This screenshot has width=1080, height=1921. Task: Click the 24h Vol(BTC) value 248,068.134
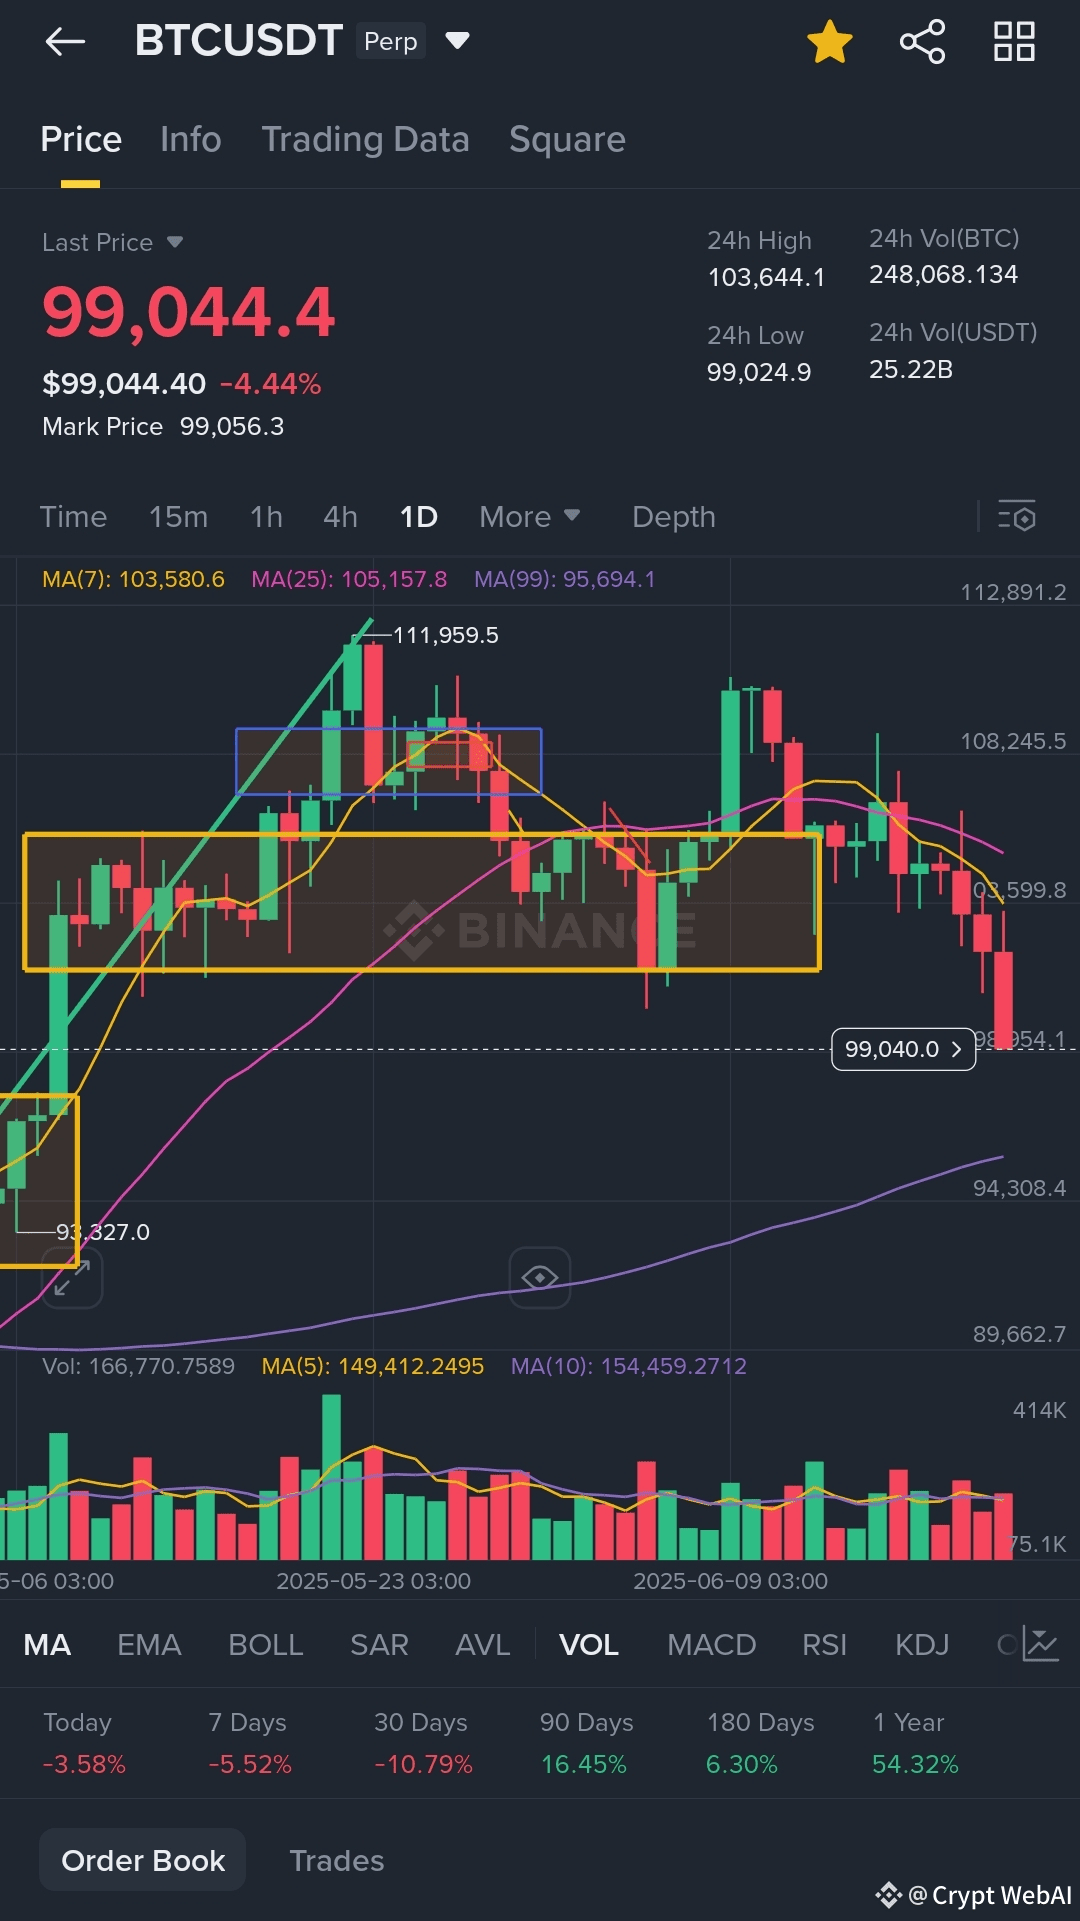pos(943,274)
